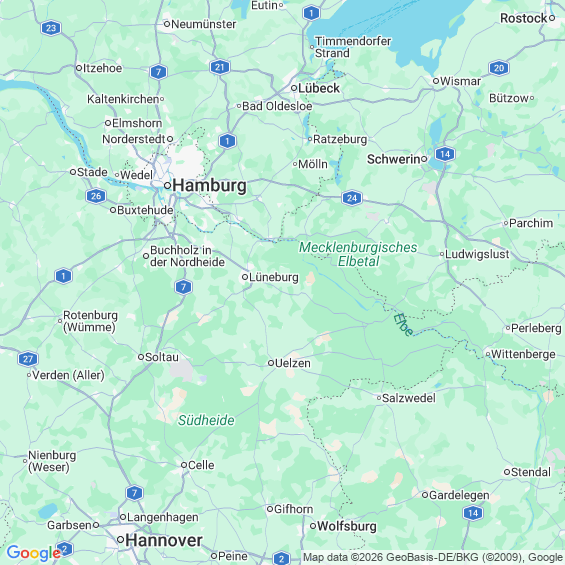Image resolution: width=565 pixels, height=565 pixels.
Task: Click the highway 23 shield icon
Action: [51, 28]
